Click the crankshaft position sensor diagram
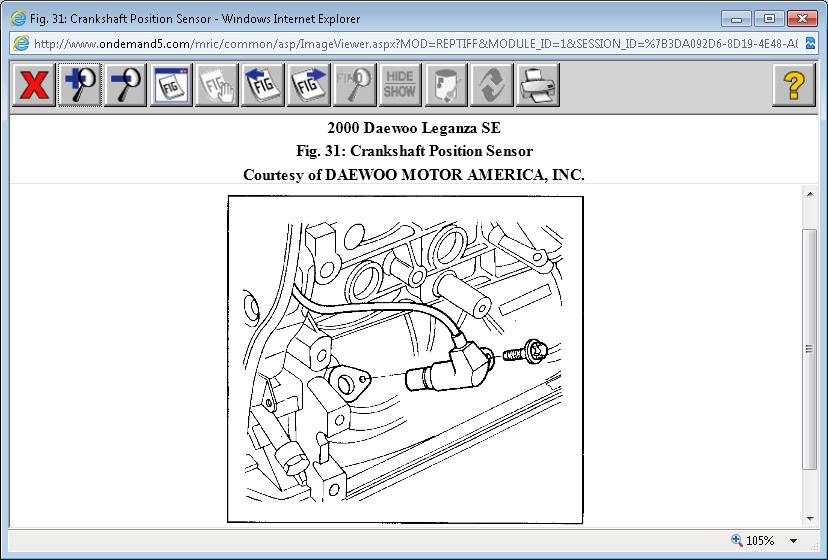The width and height of the screenshot is (828, 560). click(x=405, y=359)
